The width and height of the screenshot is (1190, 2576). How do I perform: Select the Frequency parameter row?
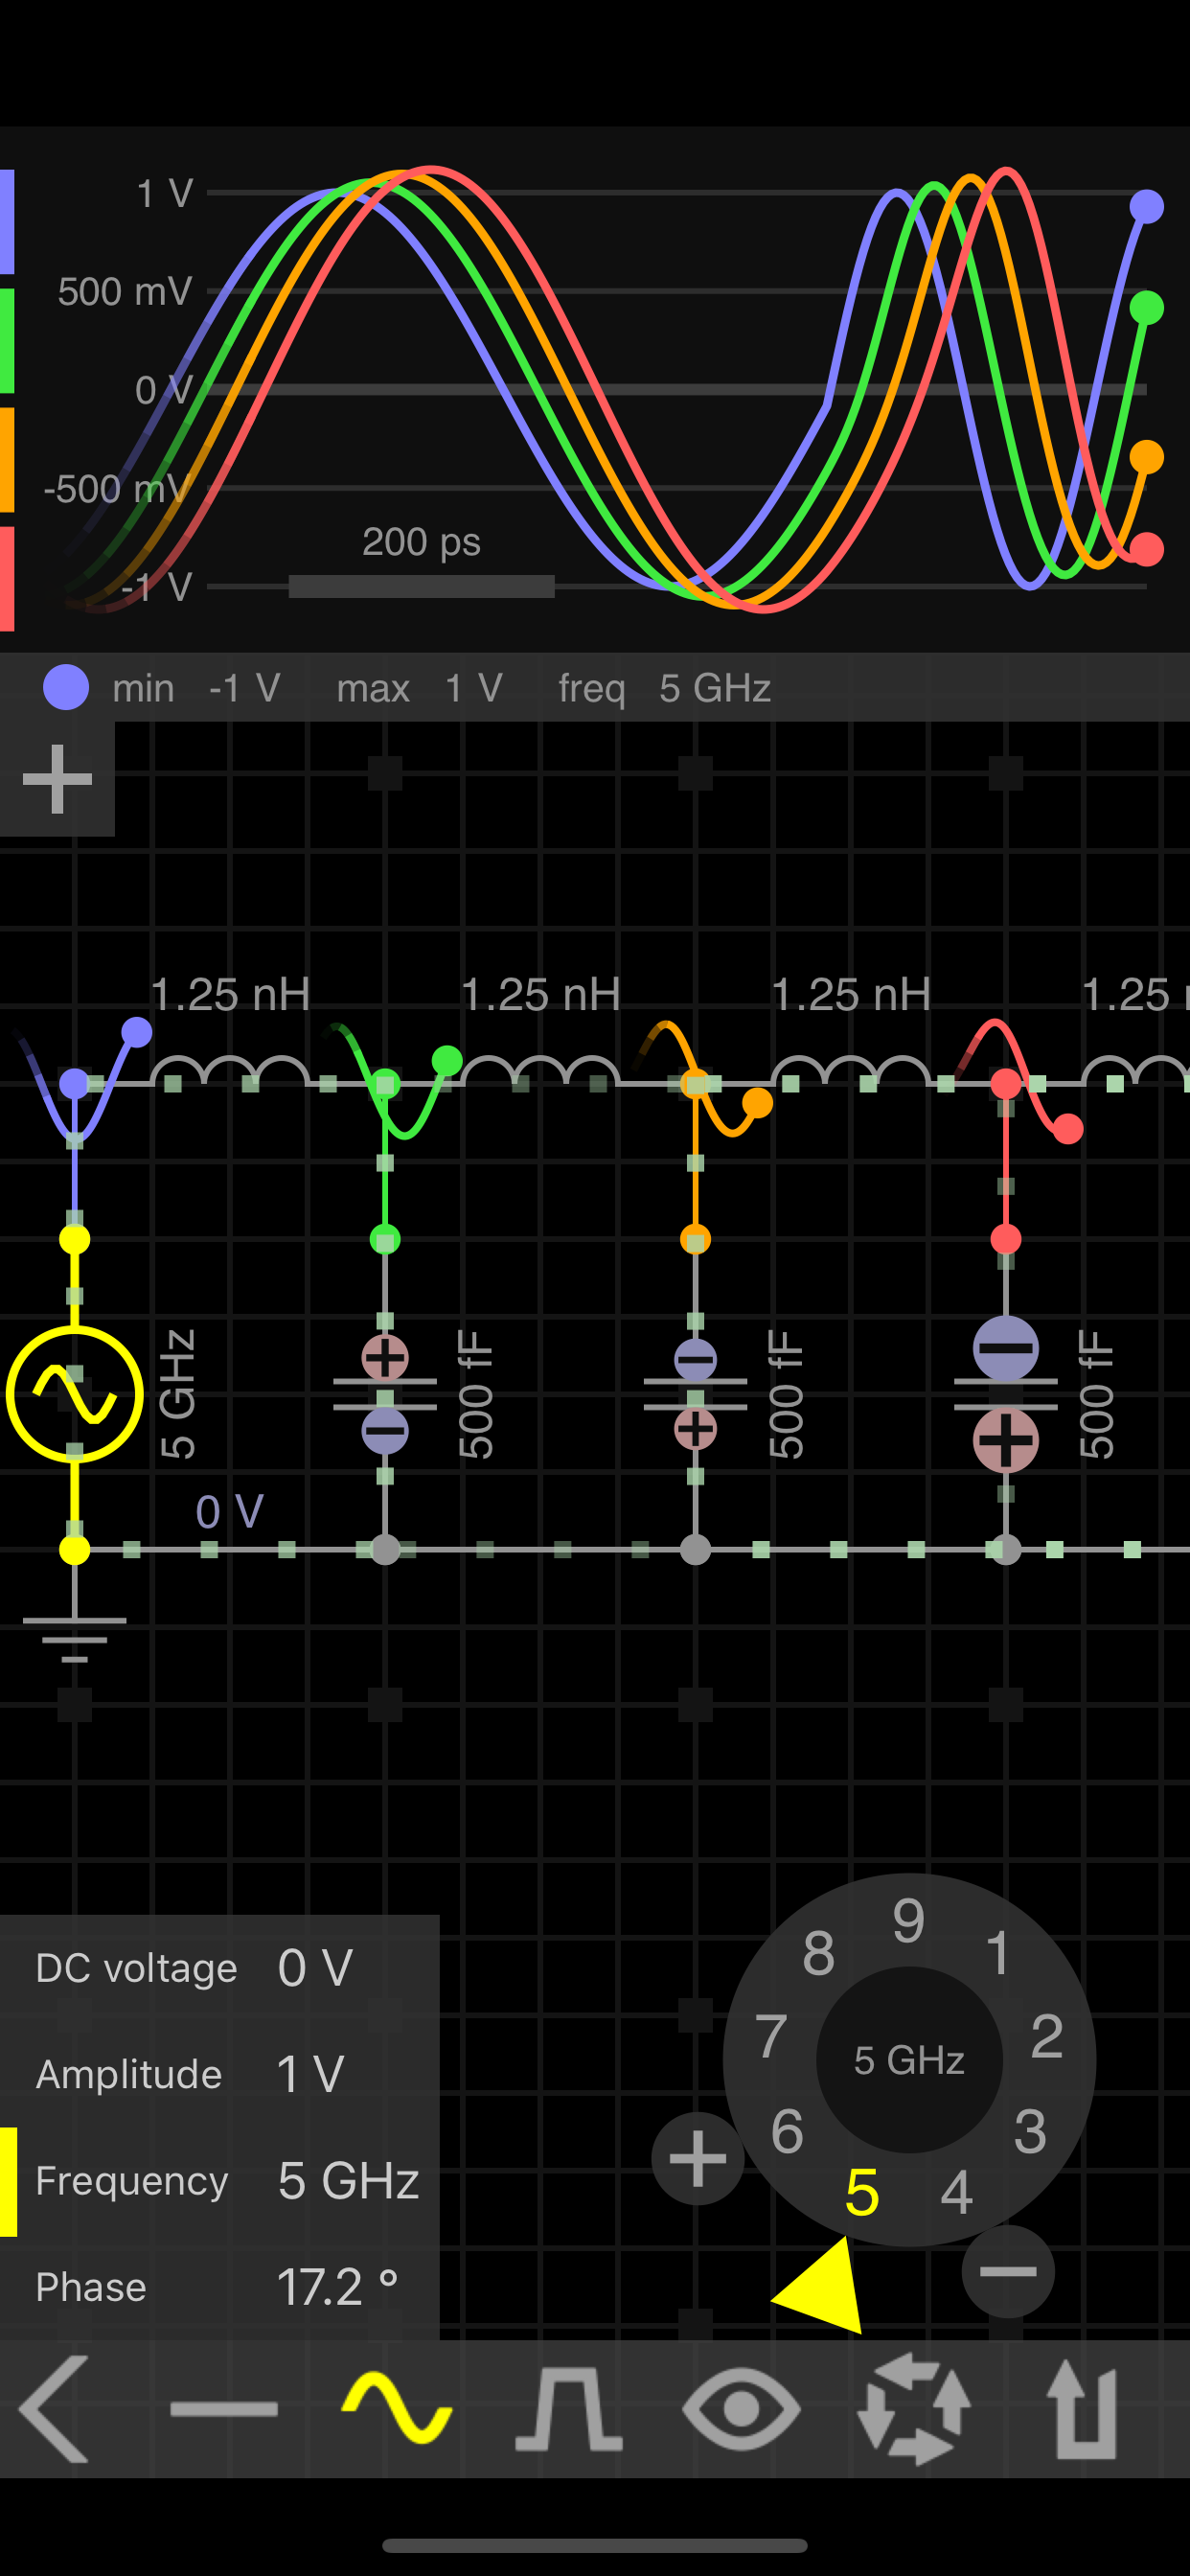[220, 2181]
